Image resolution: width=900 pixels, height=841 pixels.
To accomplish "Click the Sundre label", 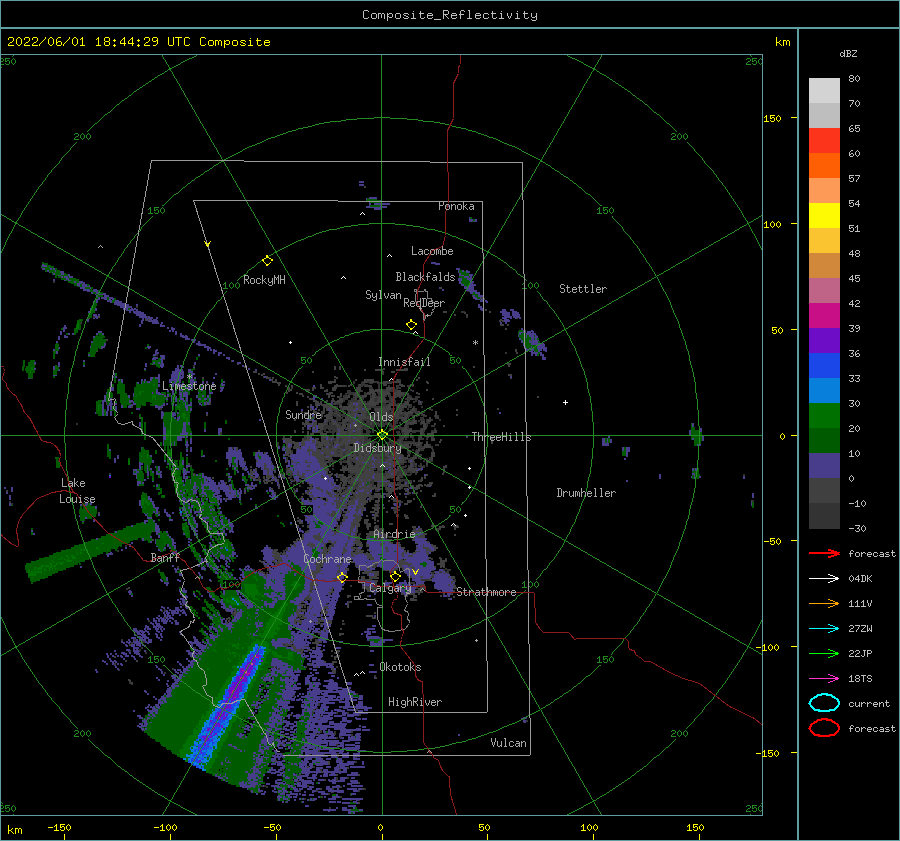I will pyautogui.click(x=303, y=414).
